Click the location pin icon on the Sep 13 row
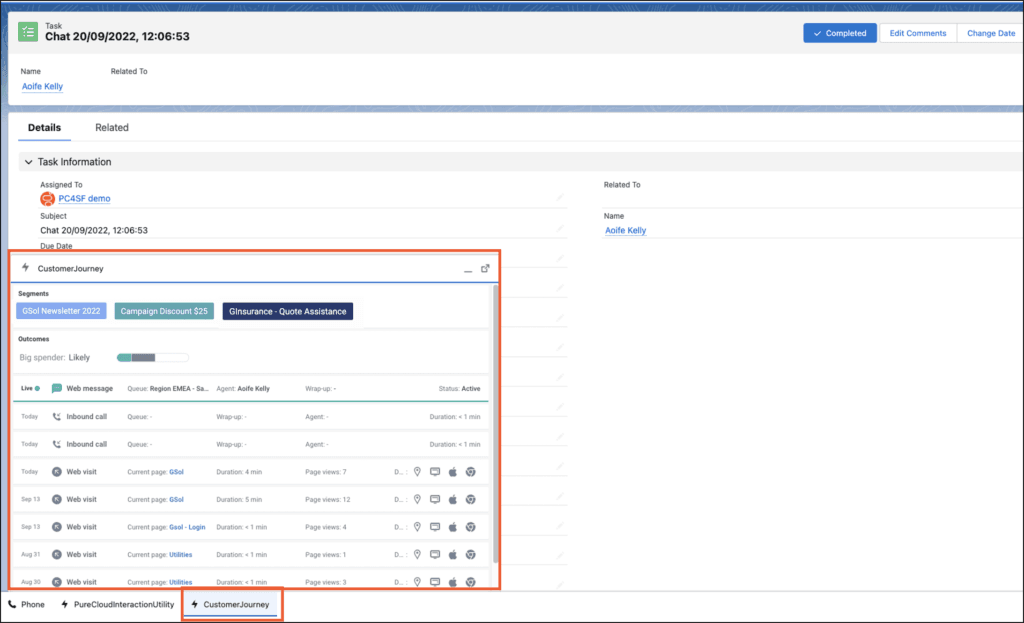 click(417, 499)
